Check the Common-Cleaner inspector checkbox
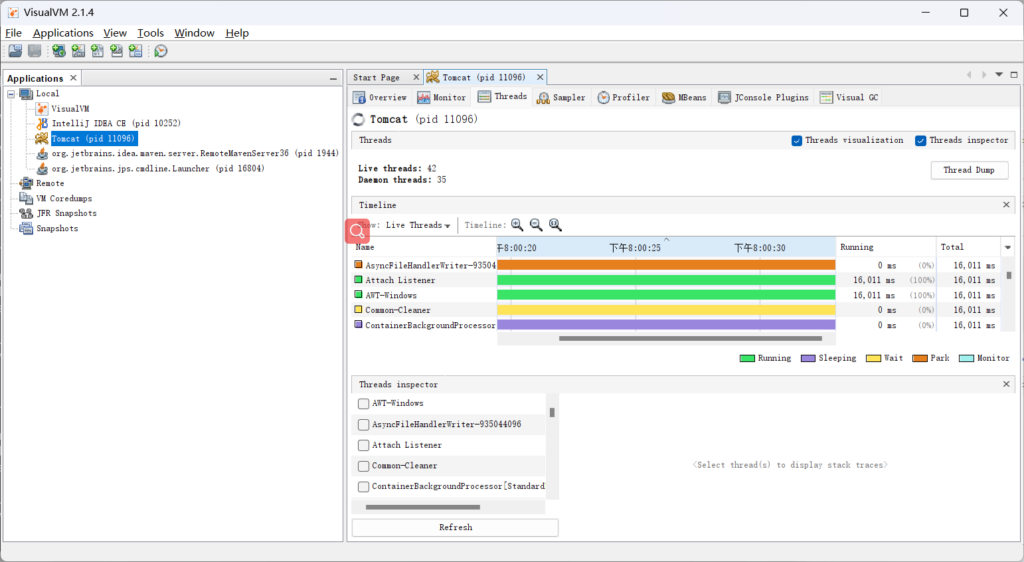Screen dimensions: 1024x562 click(x=364, y=466)
